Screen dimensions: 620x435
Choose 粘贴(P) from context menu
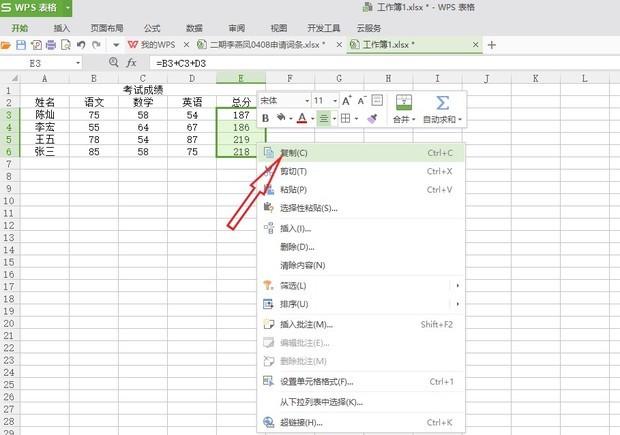(361, 190)
